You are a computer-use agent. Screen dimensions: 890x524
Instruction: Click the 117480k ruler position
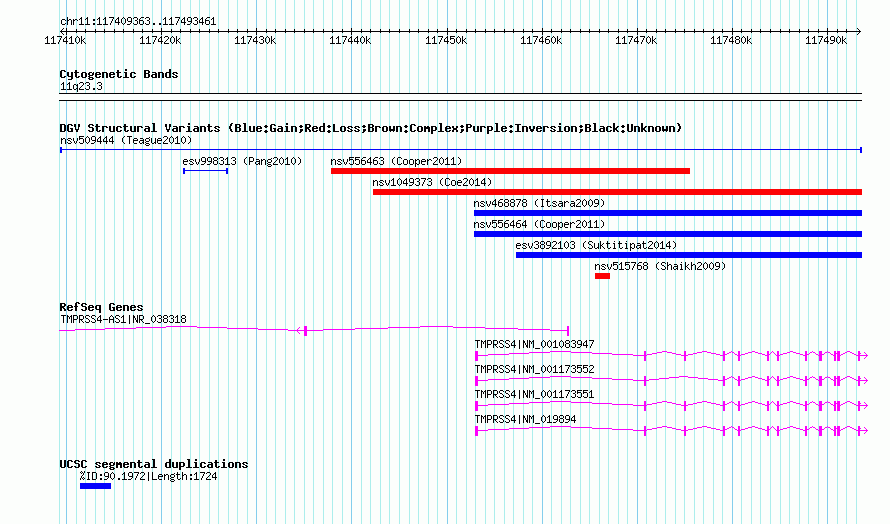[x=731, y=40]
